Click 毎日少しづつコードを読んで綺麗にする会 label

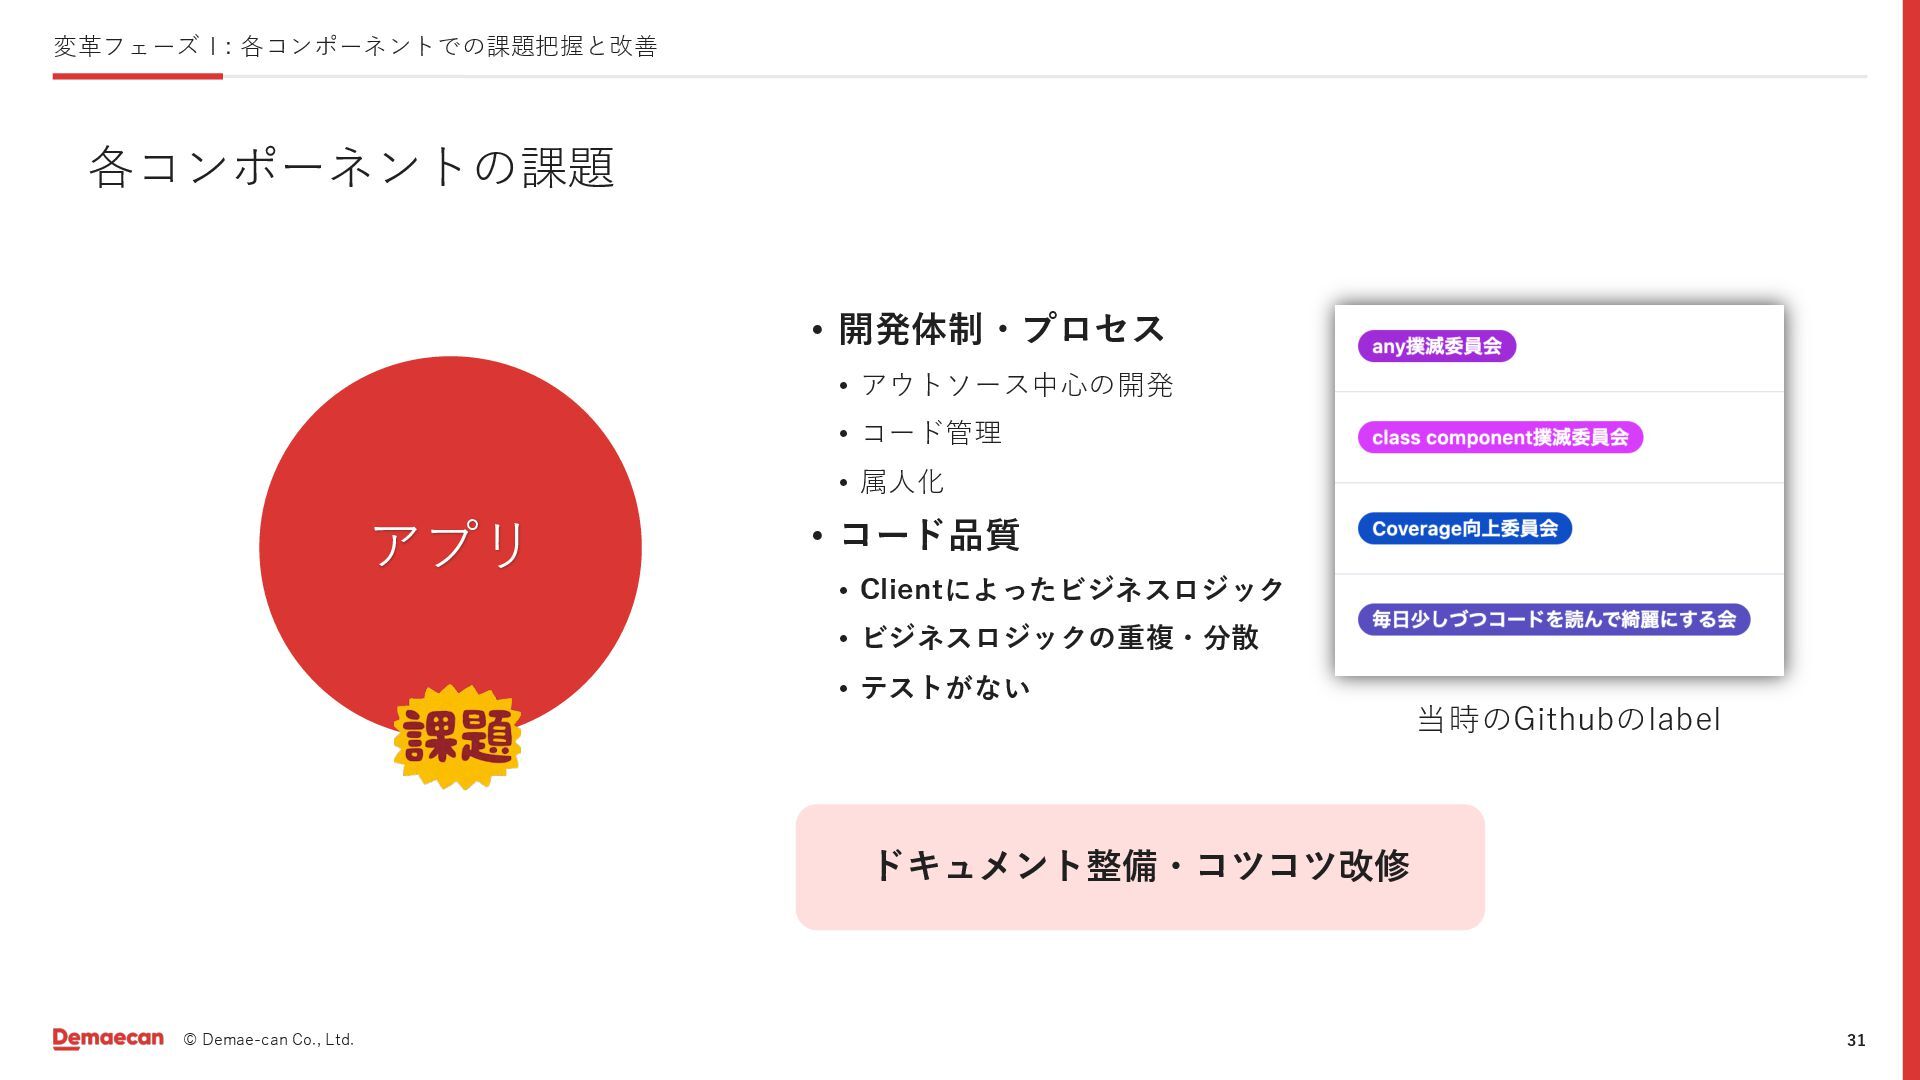[1553, 619]
